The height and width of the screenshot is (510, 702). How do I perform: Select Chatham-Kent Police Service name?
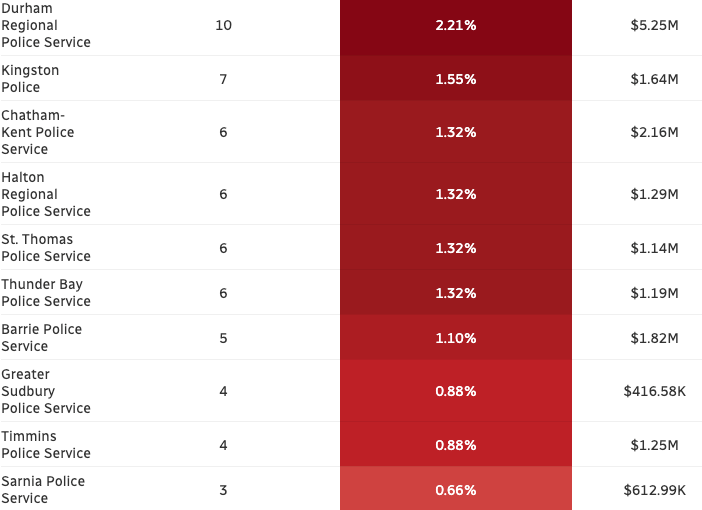38,132
